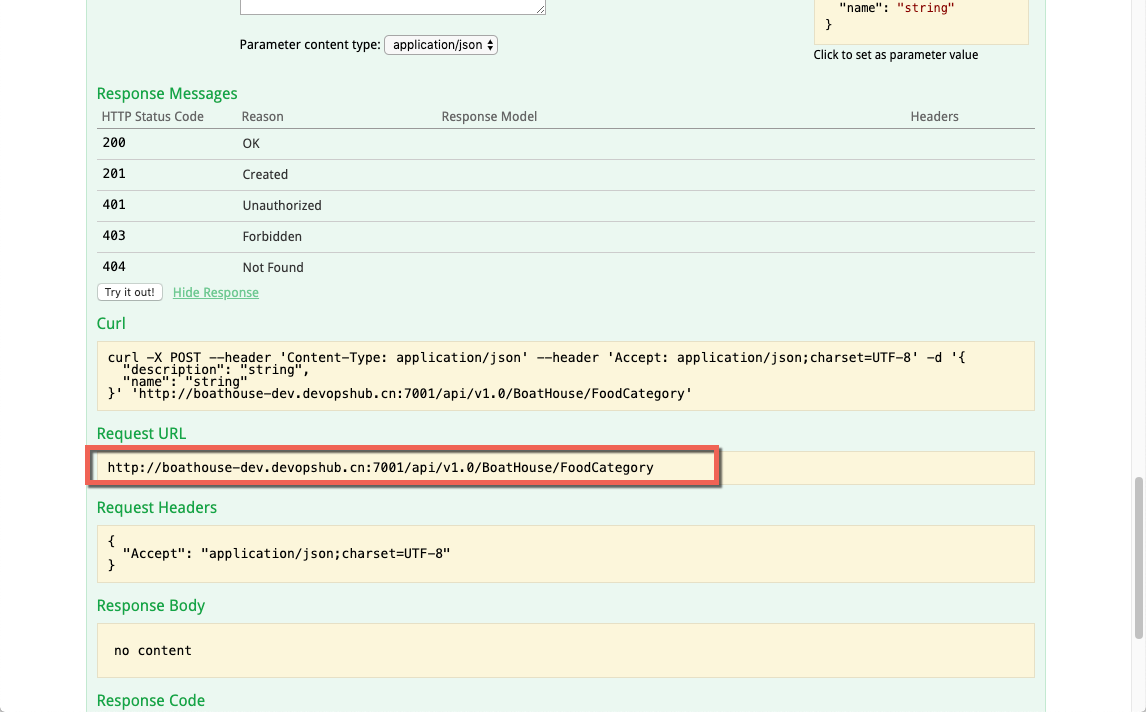Image resolution: width=1146 pixels, height=712 pixels.
Task: Open the Parameter content type dropdown
Action: pos(441,45)
